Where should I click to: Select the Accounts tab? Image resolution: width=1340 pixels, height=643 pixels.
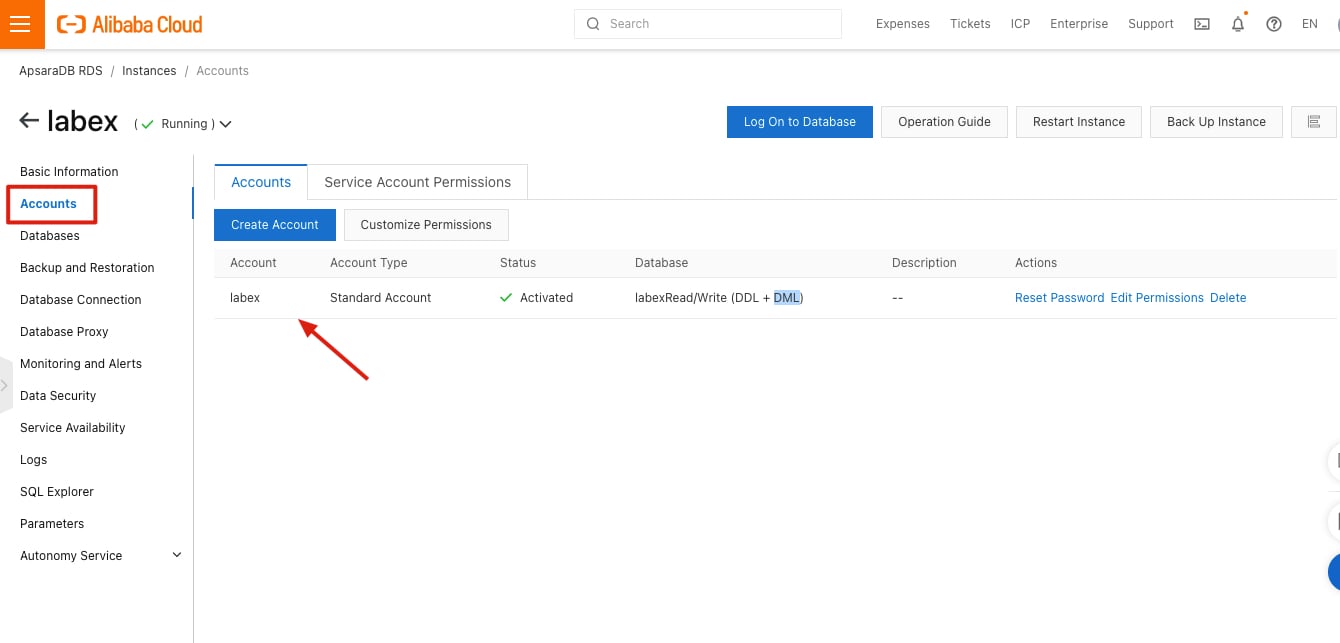pyautogui.click(x=261, y=182)
